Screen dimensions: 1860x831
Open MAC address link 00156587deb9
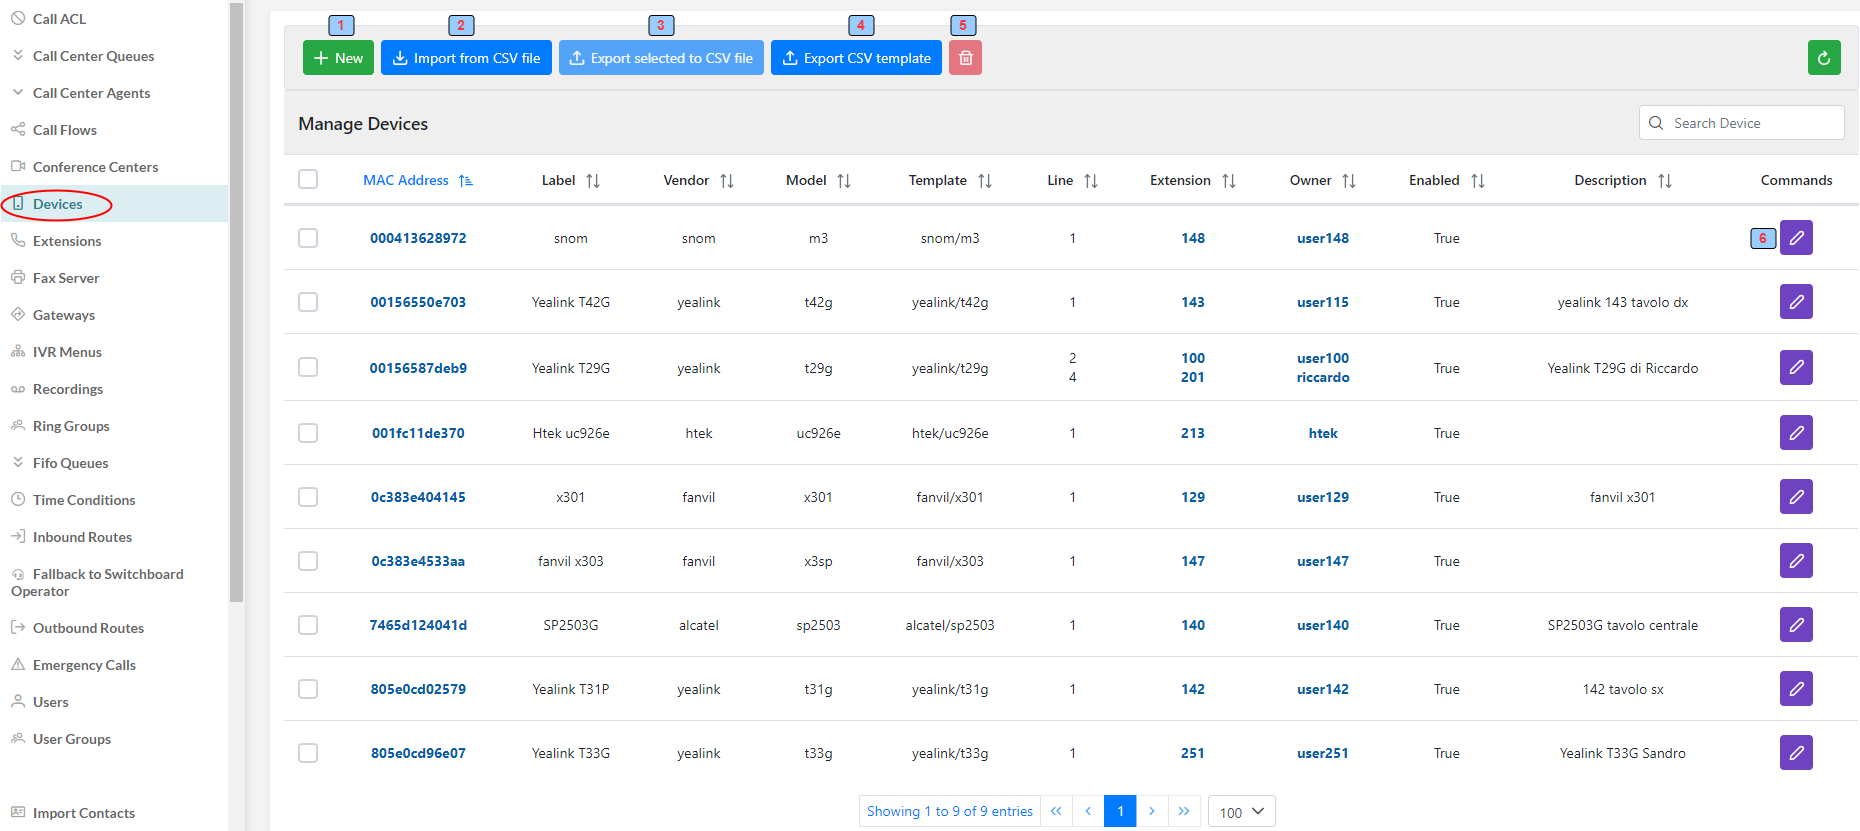coord(418,368)
